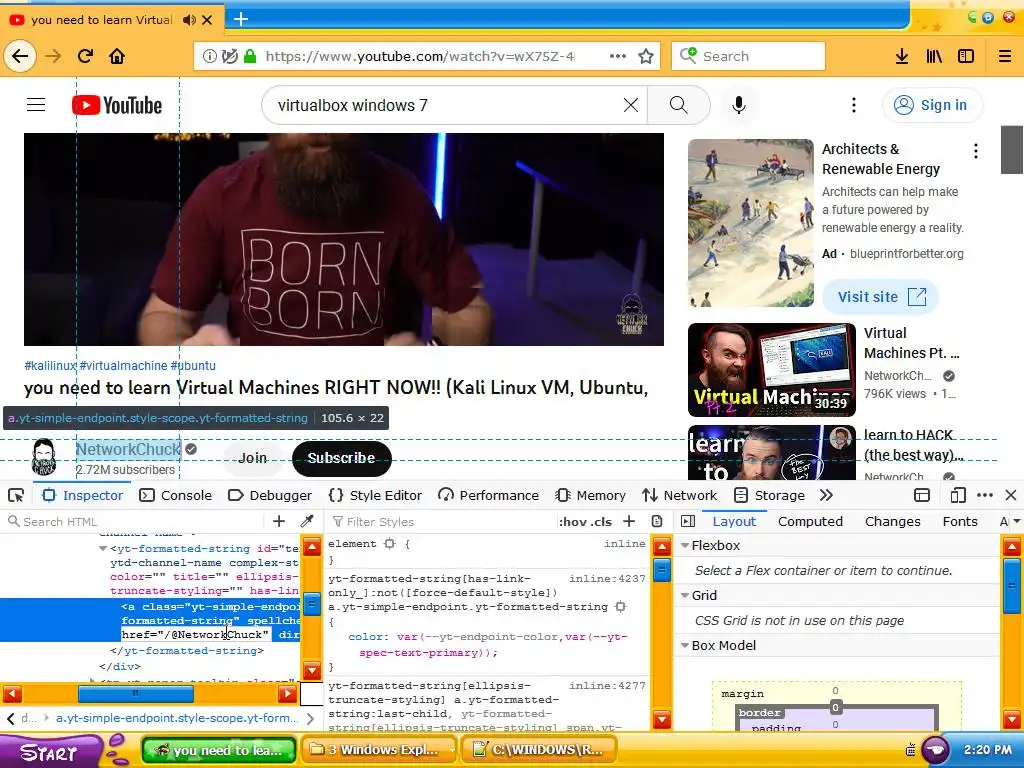The height and width of the screenshot is (768, 1024).
Task: Switch to the Inspector tab
Action: tap(82, 495)
